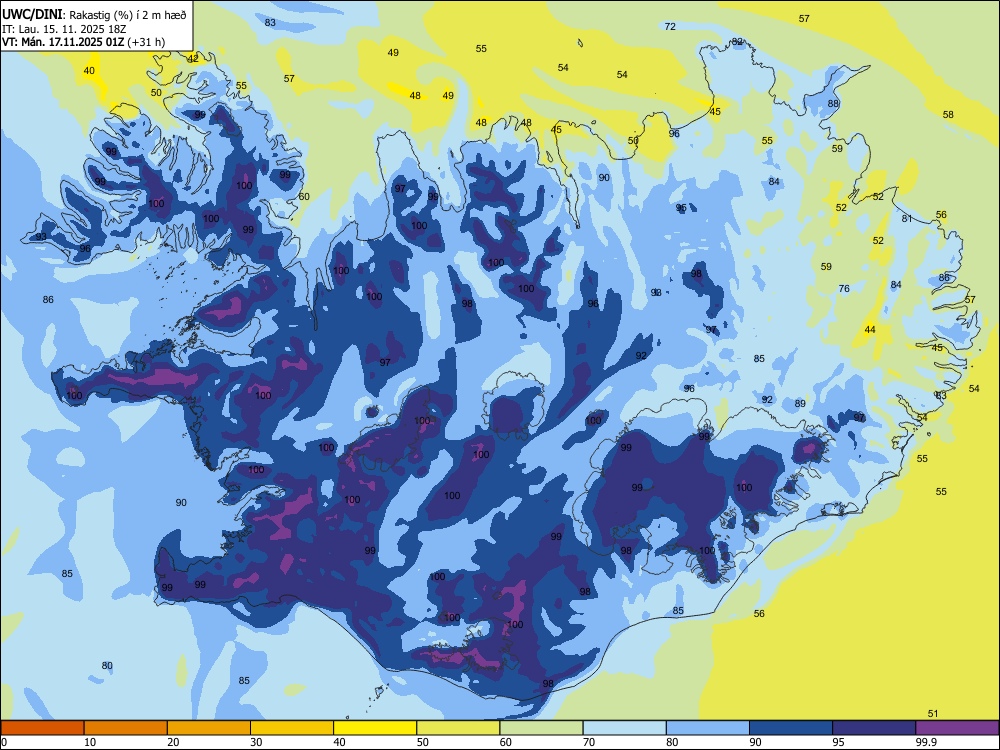
Task: Click the map value '81' on the east coast
Action: click(x=907, y=219)
